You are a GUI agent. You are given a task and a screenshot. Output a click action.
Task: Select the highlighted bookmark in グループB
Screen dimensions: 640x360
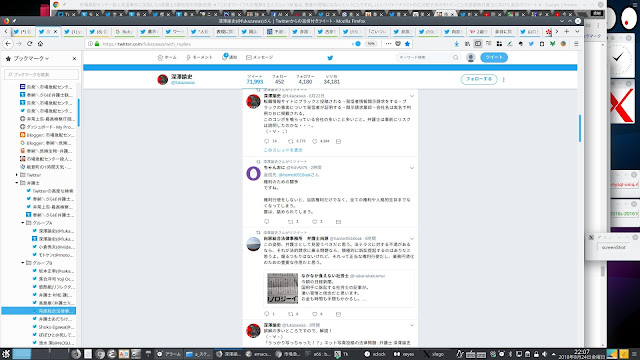(39, 311)
